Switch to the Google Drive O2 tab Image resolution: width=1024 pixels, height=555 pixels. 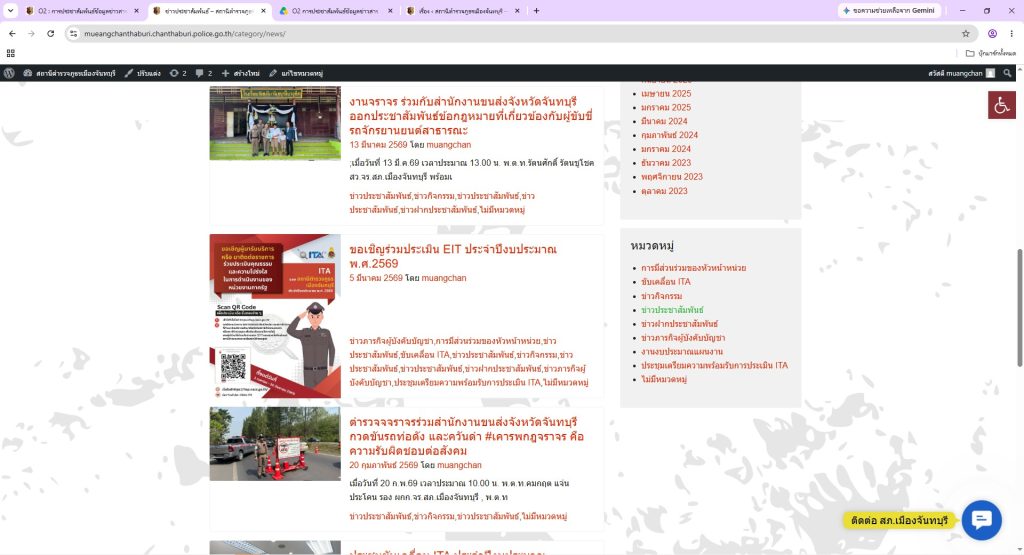pos(335,10)
